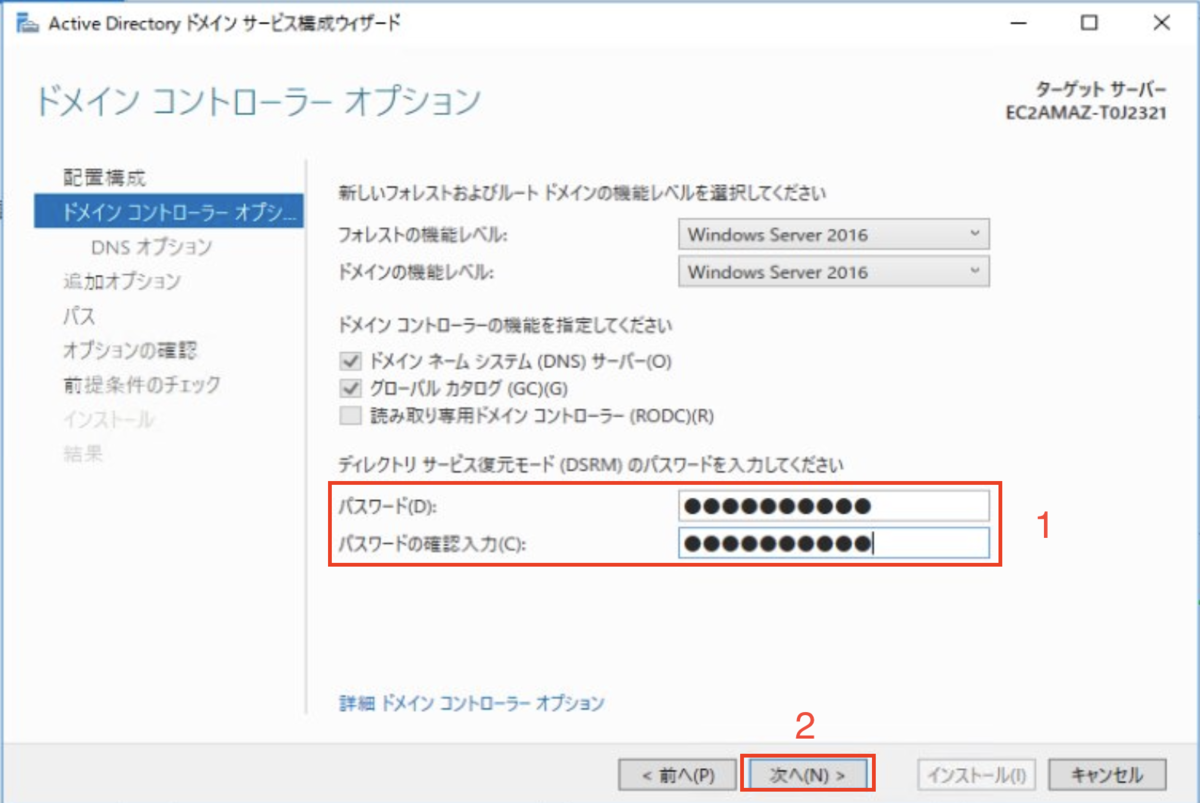The height and width of the screenshot is (803, 1200).
Task: Click the ドメイン コントローラー オプション heading
Action: coord(258,101)
